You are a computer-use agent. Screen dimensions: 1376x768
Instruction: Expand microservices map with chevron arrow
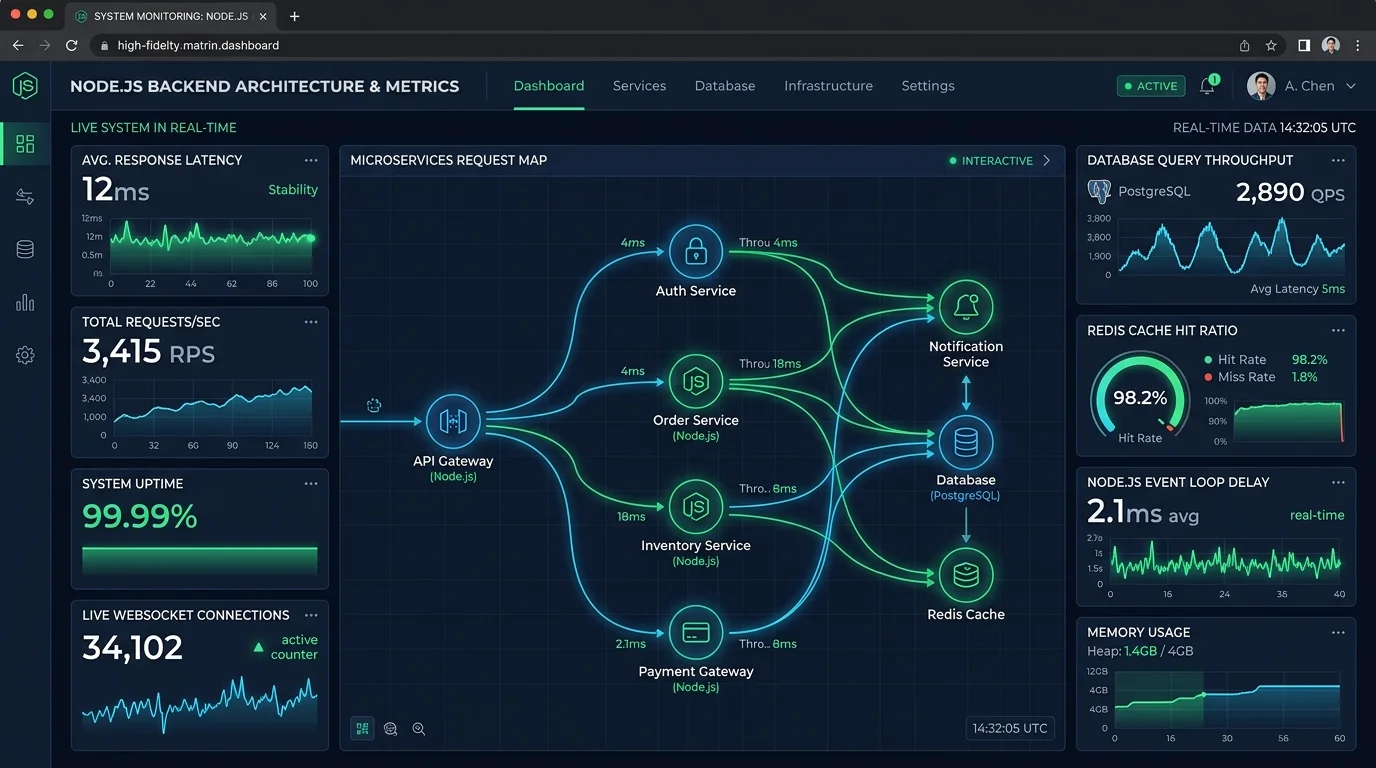(x=1047, y=160)
